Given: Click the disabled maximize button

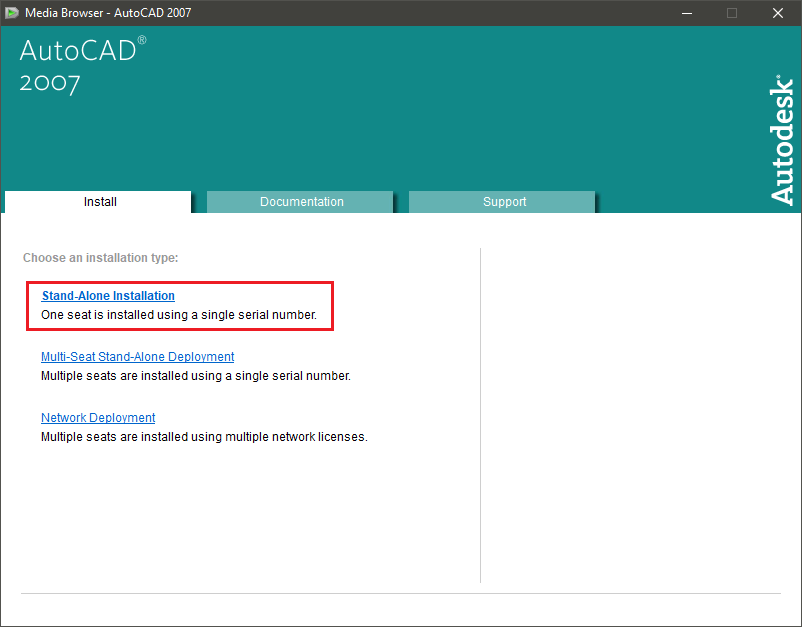Looking at the screenshot, I should tap(732, 13).
